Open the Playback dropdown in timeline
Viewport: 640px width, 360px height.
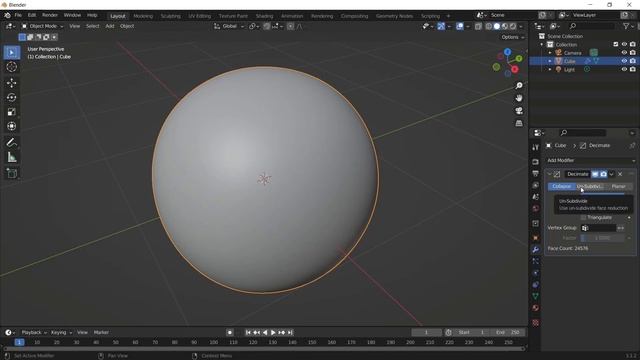34,333
